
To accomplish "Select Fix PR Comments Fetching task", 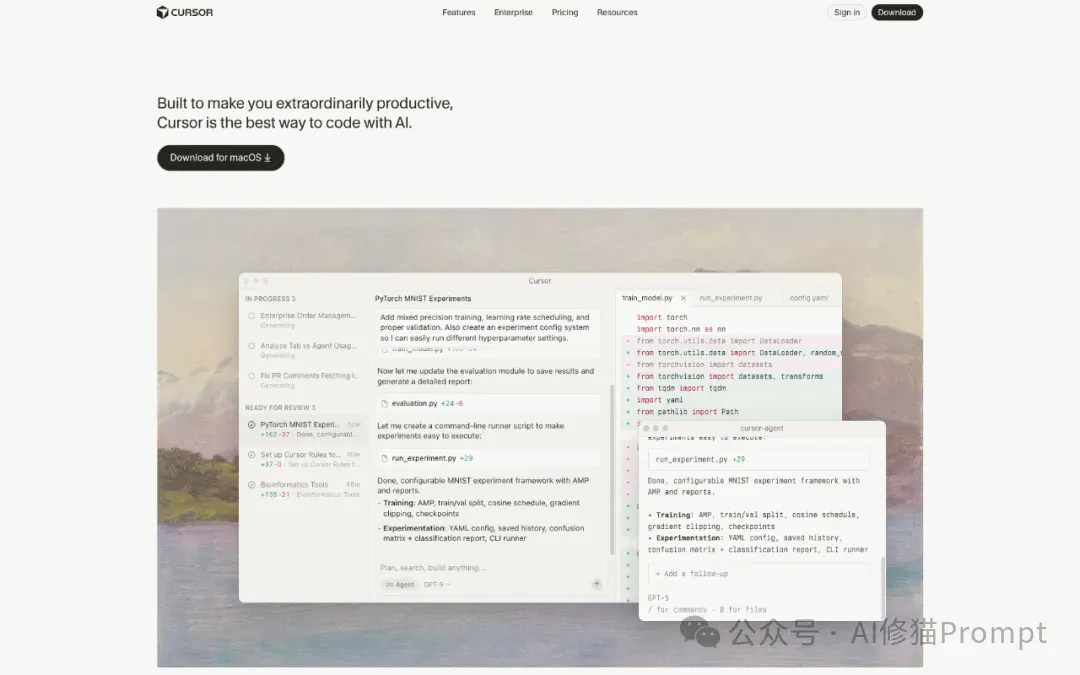I will tap(303, 380).
